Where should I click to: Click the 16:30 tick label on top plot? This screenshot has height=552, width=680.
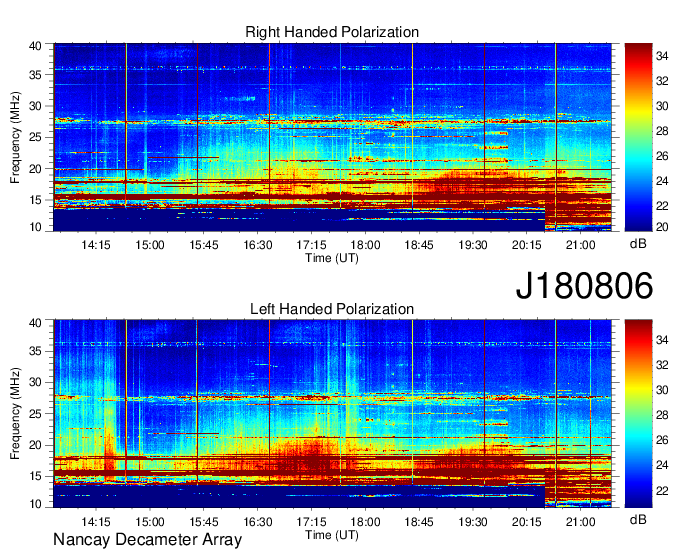258,245
